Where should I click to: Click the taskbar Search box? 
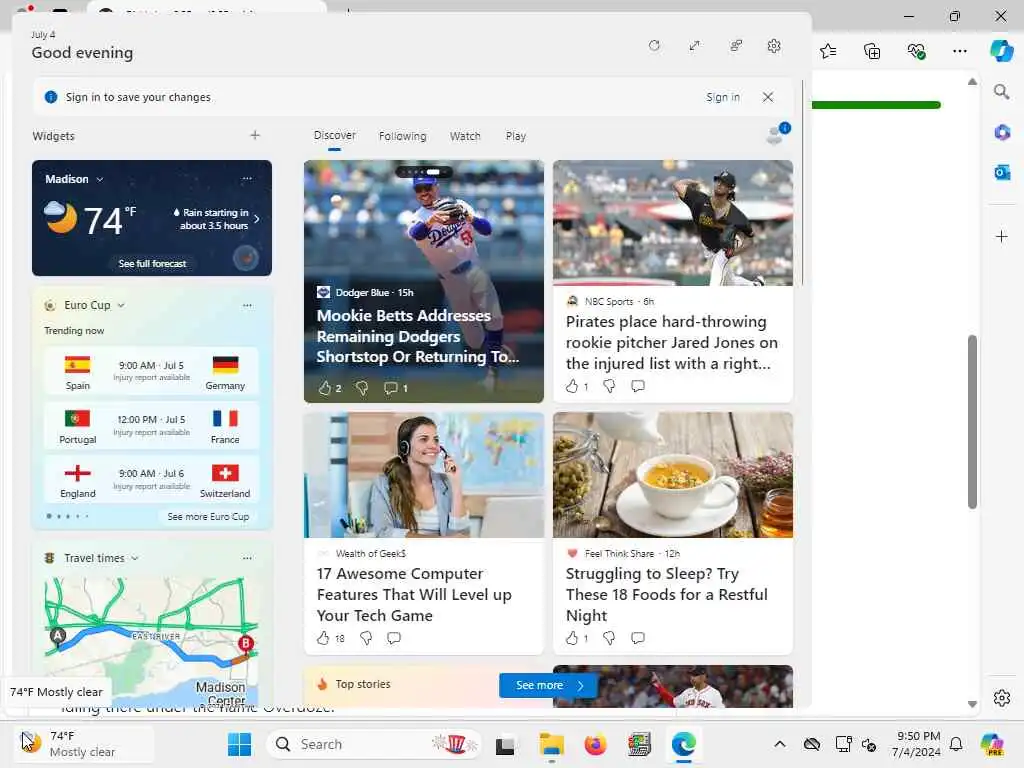click(374, 744)
